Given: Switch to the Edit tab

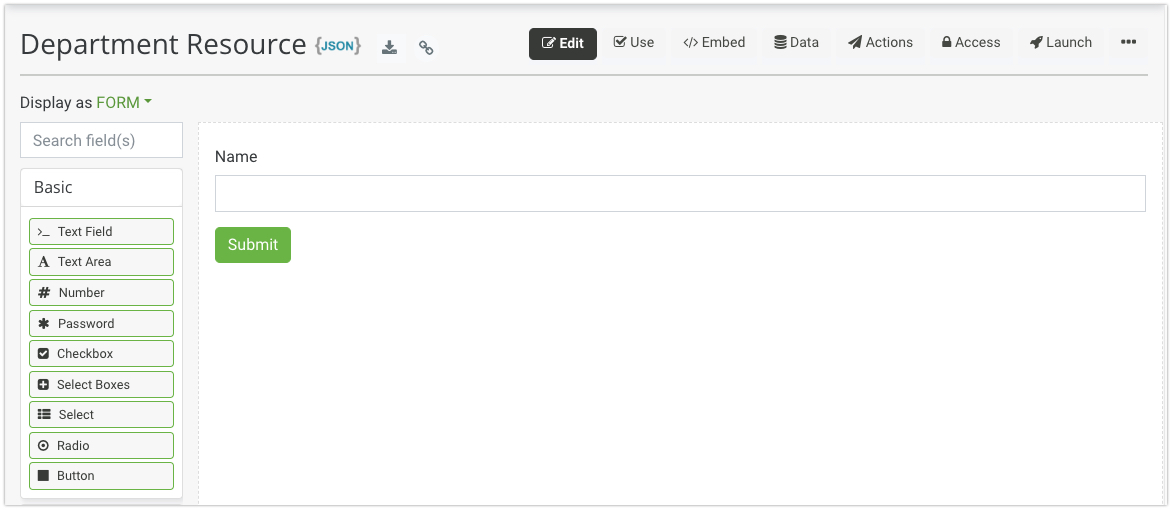Looking at the screenshot, I should coord(562,43).
